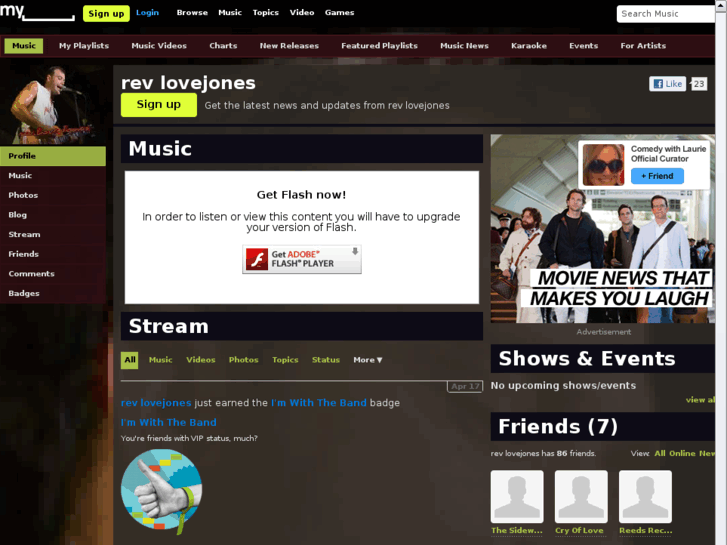
Task: Select the All stream filter
Action: [x=129, y=360]
